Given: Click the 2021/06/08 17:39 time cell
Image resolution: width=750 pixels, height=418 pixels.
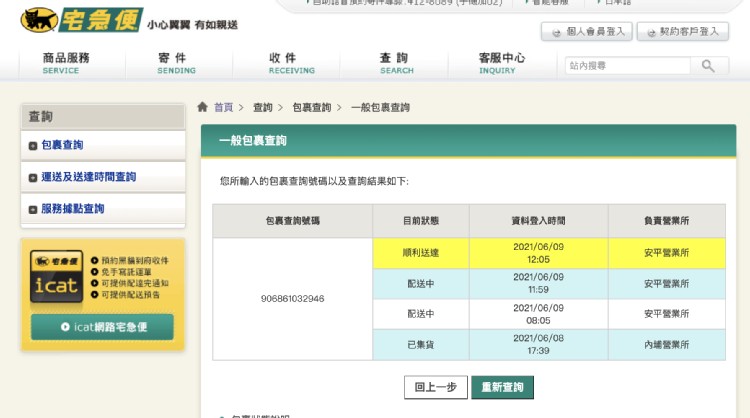Looking at the screenshot, I should tap(539, 345).
